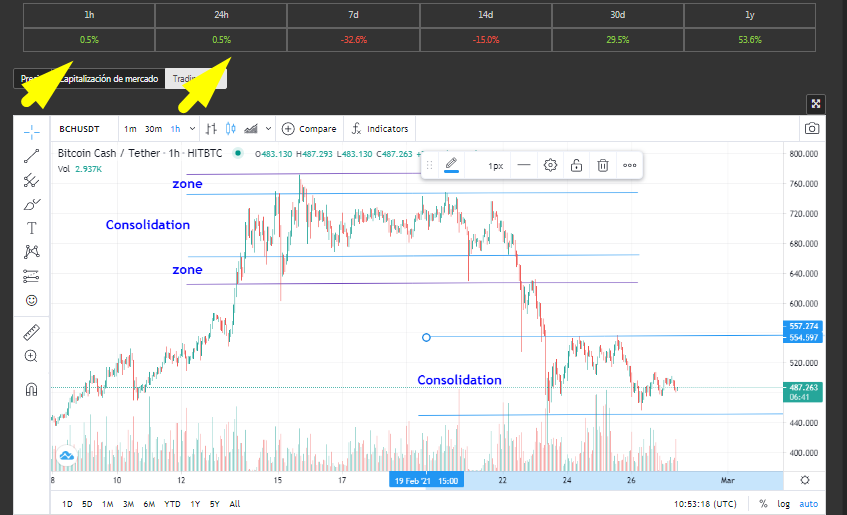Activate the magnet snapping mode
Screen dimensions: 847x515
coord(31,389)
